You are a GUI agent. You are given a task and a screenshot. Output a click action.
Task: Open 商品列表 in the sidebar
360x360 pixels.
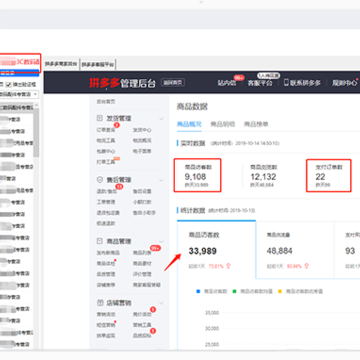(142, 253)
